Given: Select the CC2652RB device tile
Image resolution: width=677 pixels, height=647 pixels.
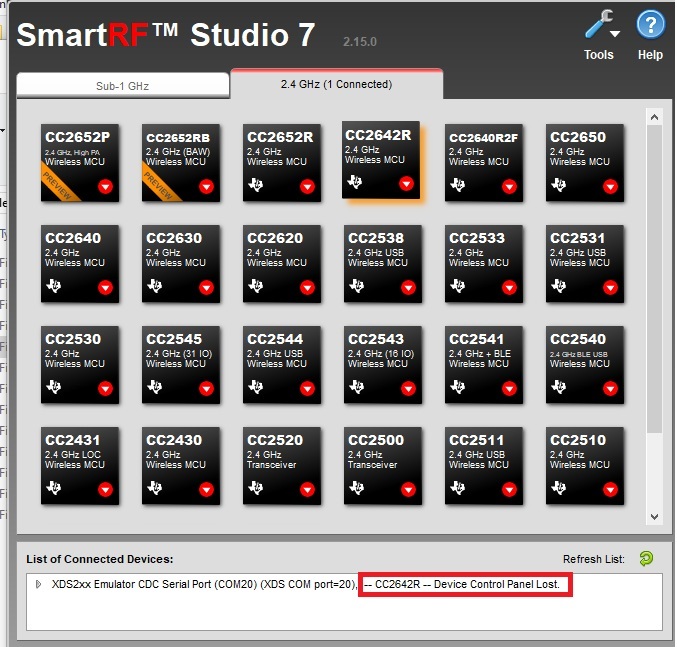Looking at the screenshot, I should click(181, 163).
